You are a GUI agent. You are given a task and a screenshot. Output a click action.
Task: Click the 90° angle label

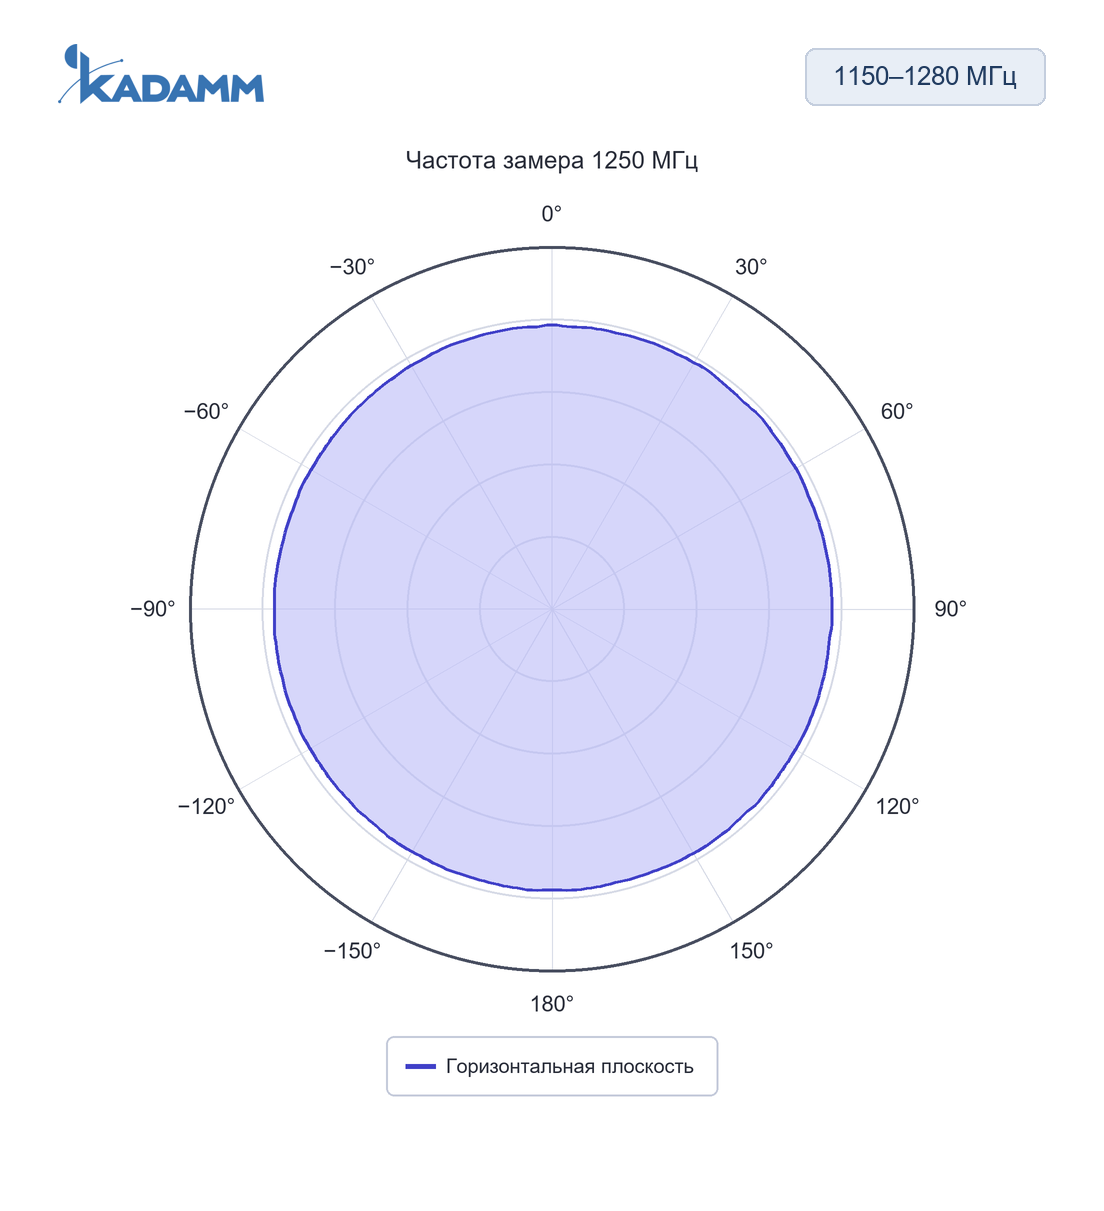click(950, 609)
